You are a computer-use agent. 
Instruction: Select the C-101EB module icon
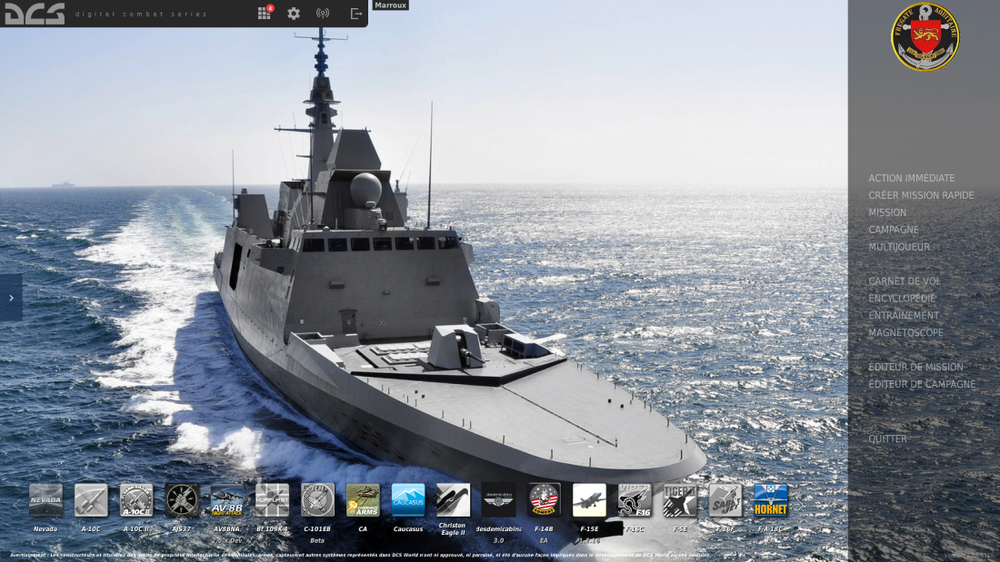[318, 499]
